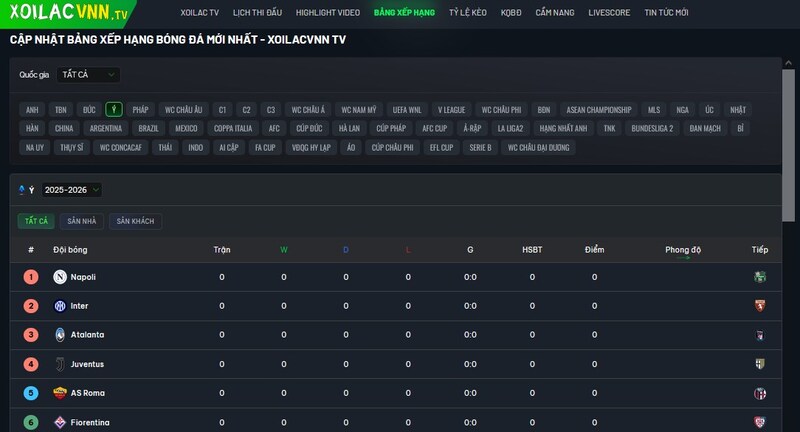The width and height of the screenshot is (800, 432).
Task: Open the Quốc gia country dropdown
Action: point(88,75)
